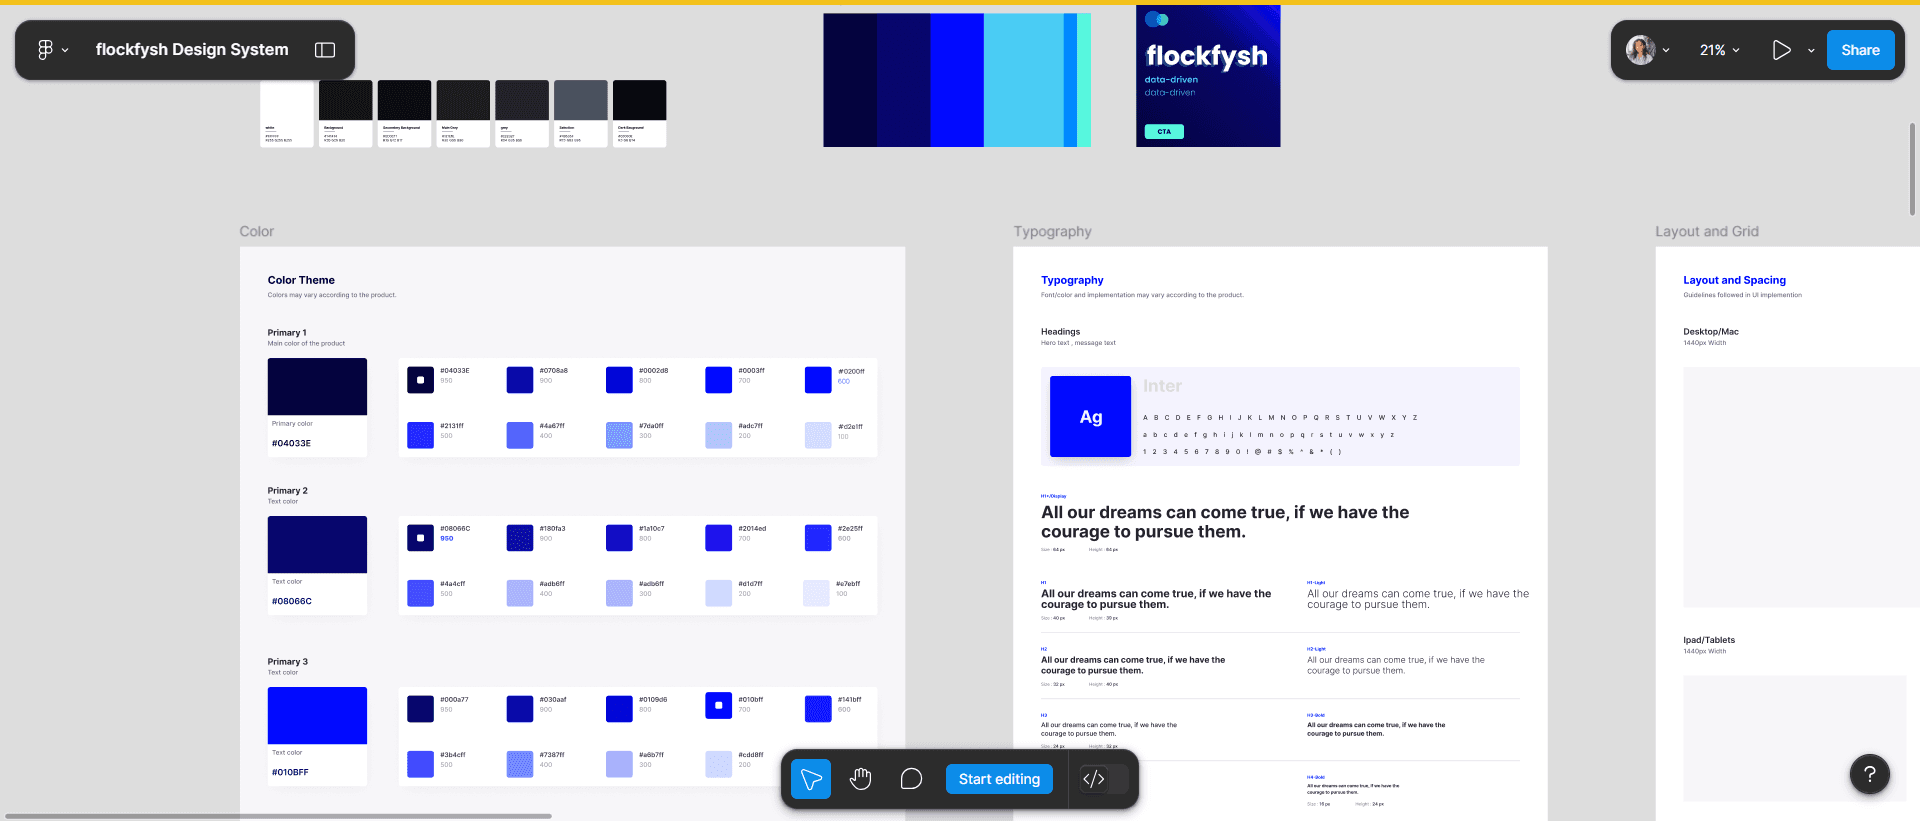
Task: Select the #adc7ff 200 swatch
Action: click(x=718, y=435)
